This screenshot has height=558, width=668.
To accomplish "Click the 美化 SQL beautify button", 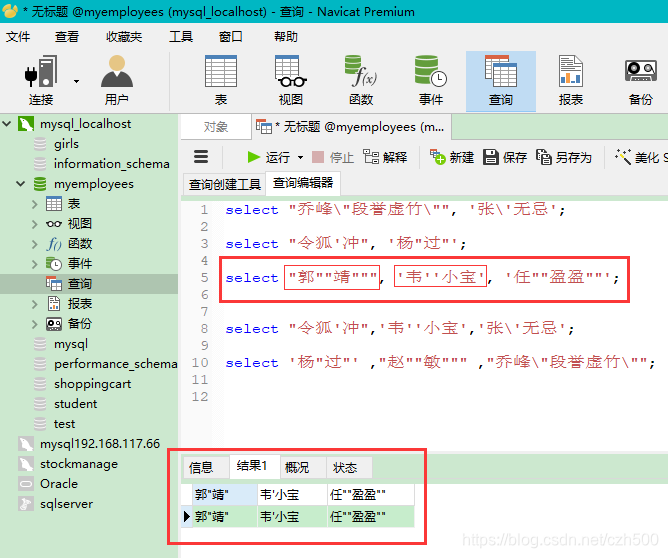I will pos(641,158).
